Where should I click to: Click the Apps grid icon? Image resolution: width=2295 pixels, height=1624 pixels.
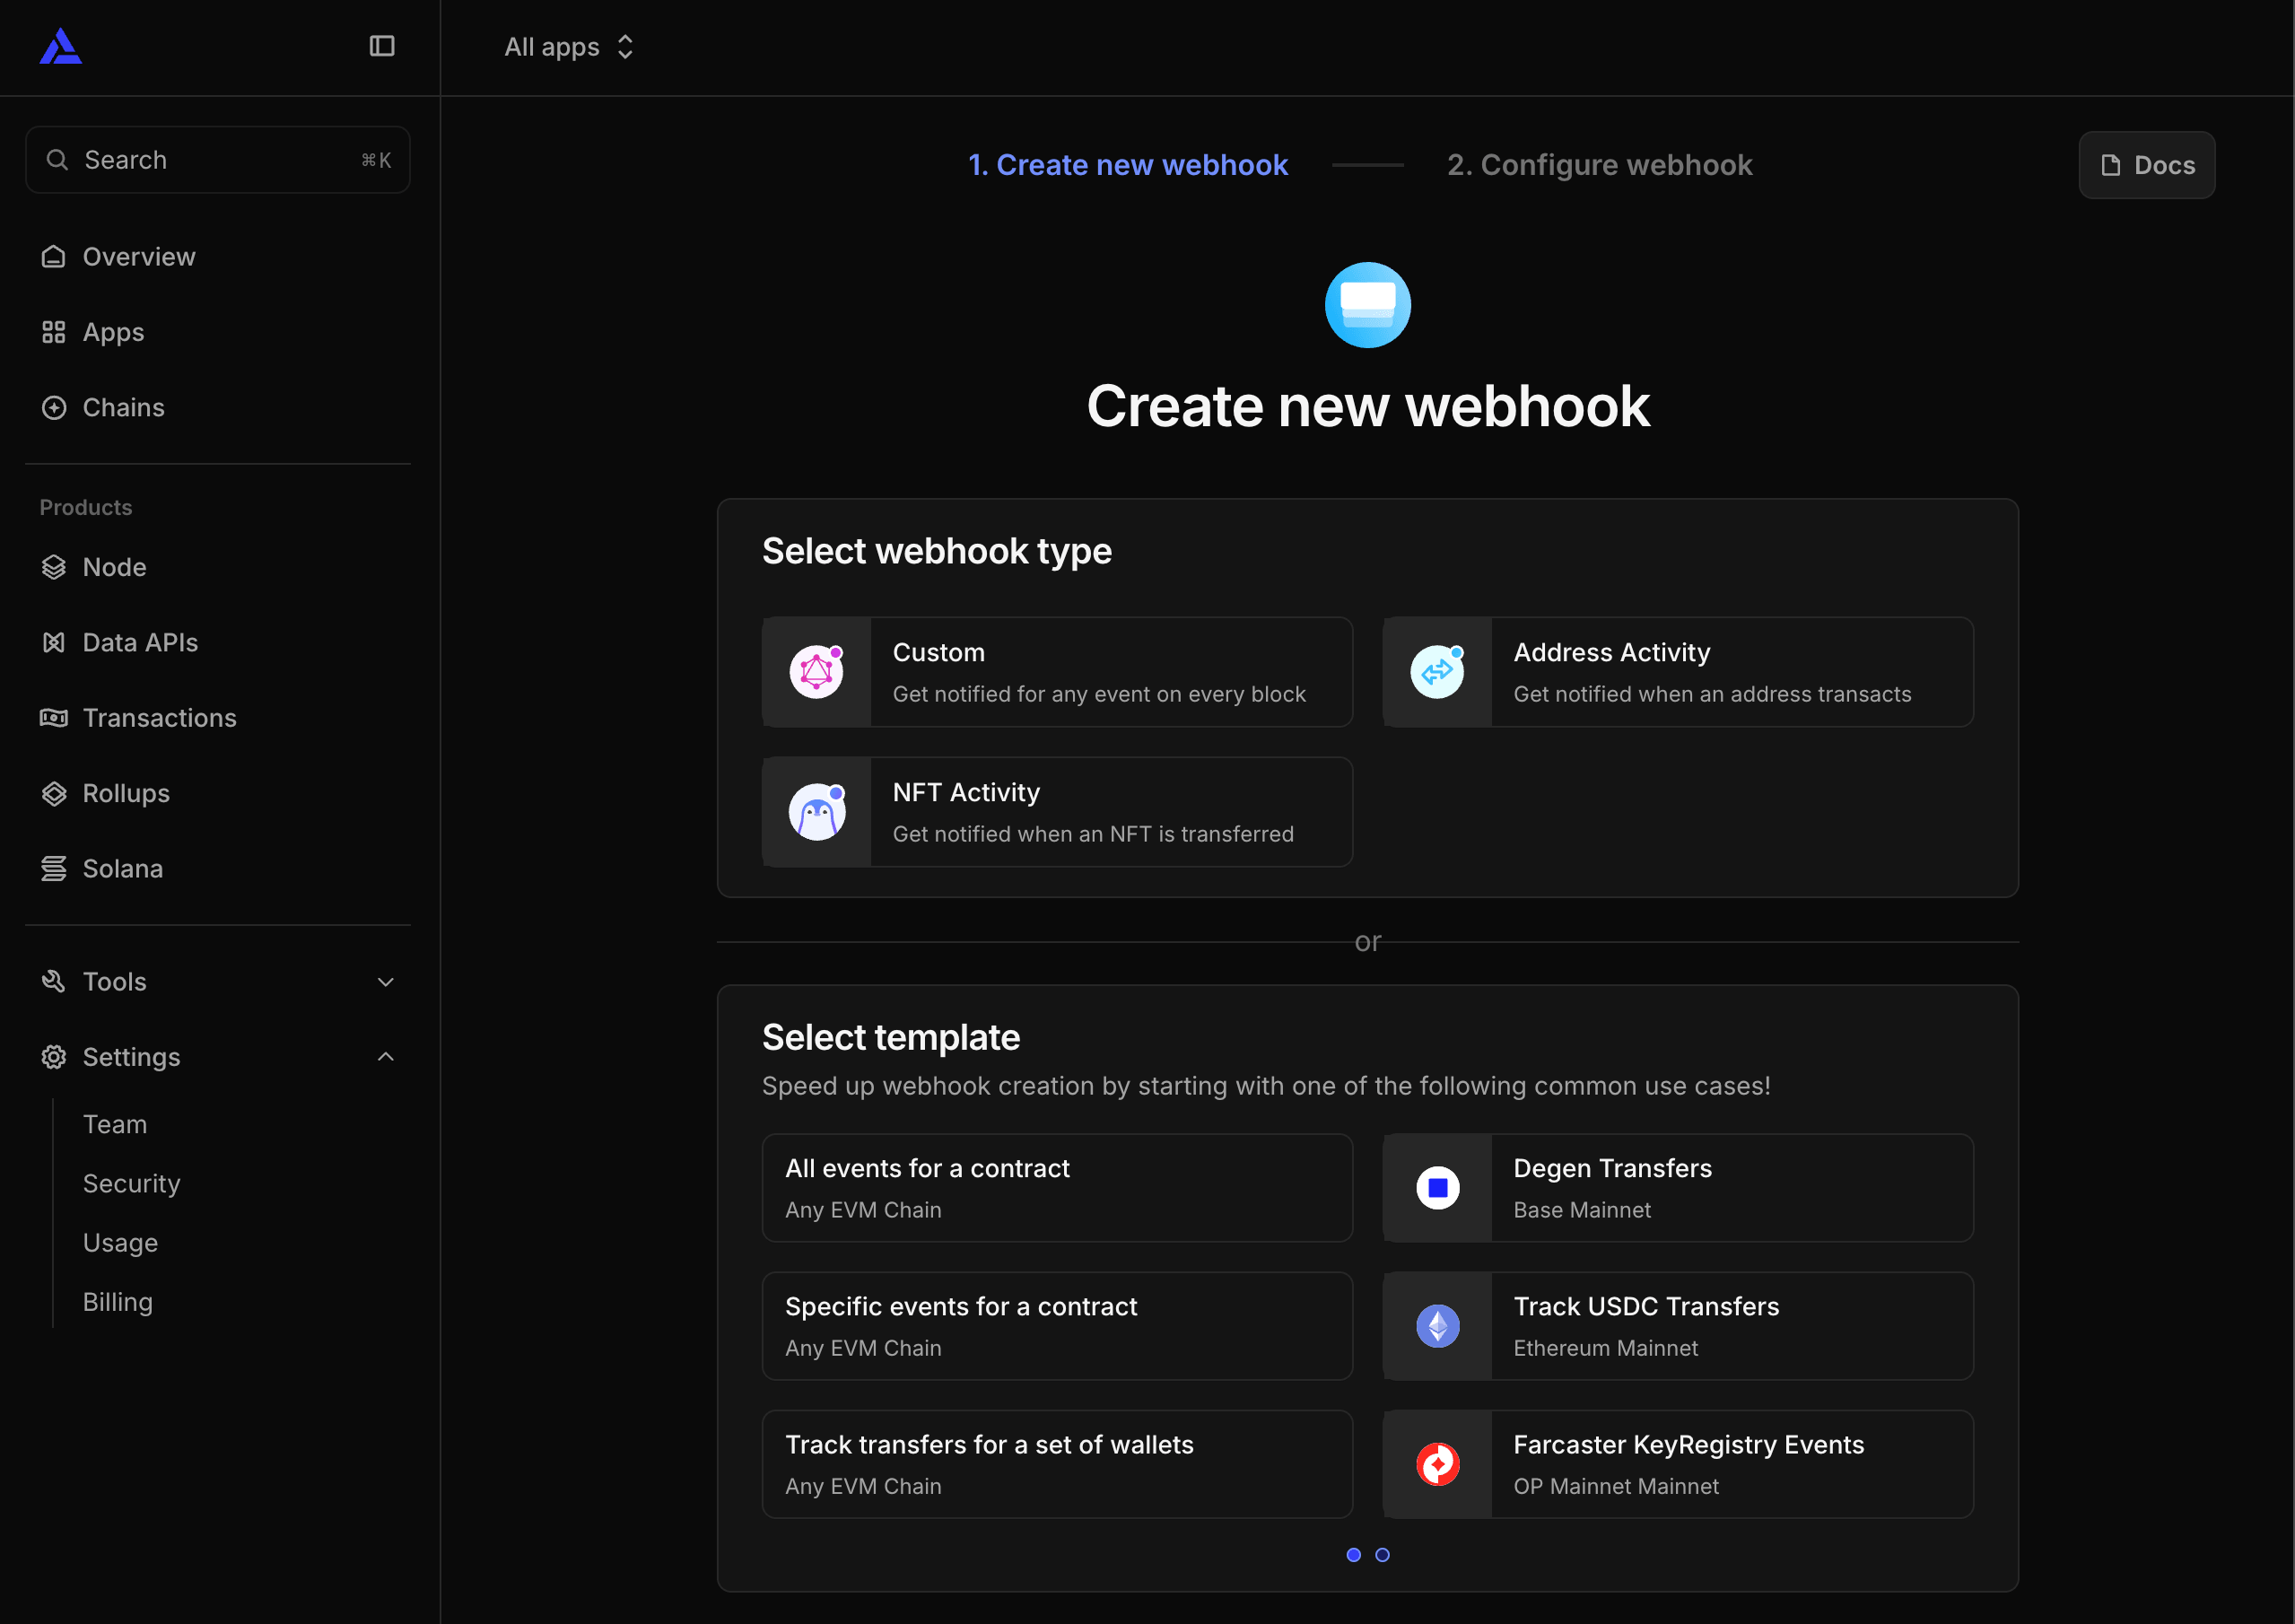(x=54, y=332)
